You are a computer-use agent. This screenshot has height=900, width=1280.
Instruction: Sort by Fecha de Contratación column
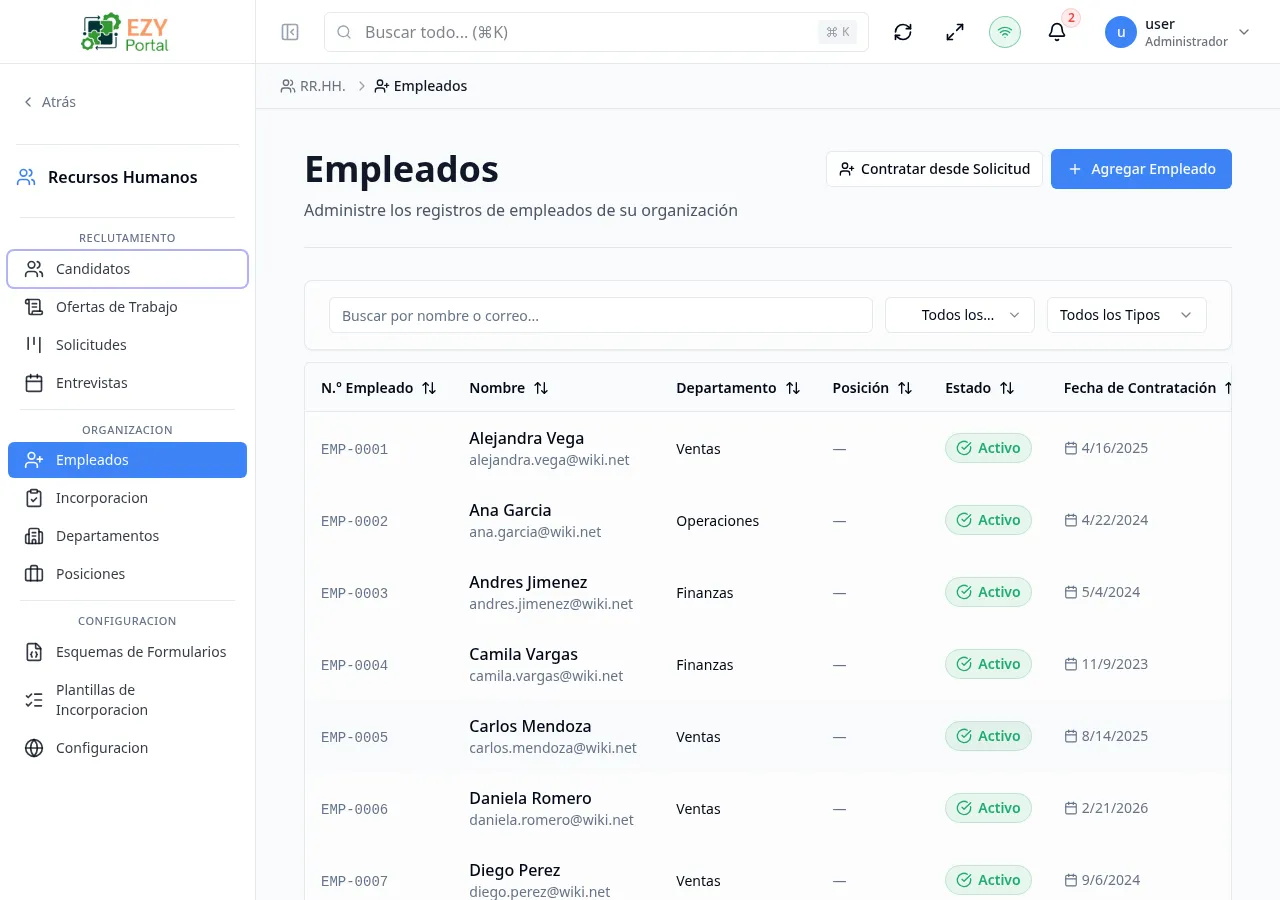[x=1147, y=388]
